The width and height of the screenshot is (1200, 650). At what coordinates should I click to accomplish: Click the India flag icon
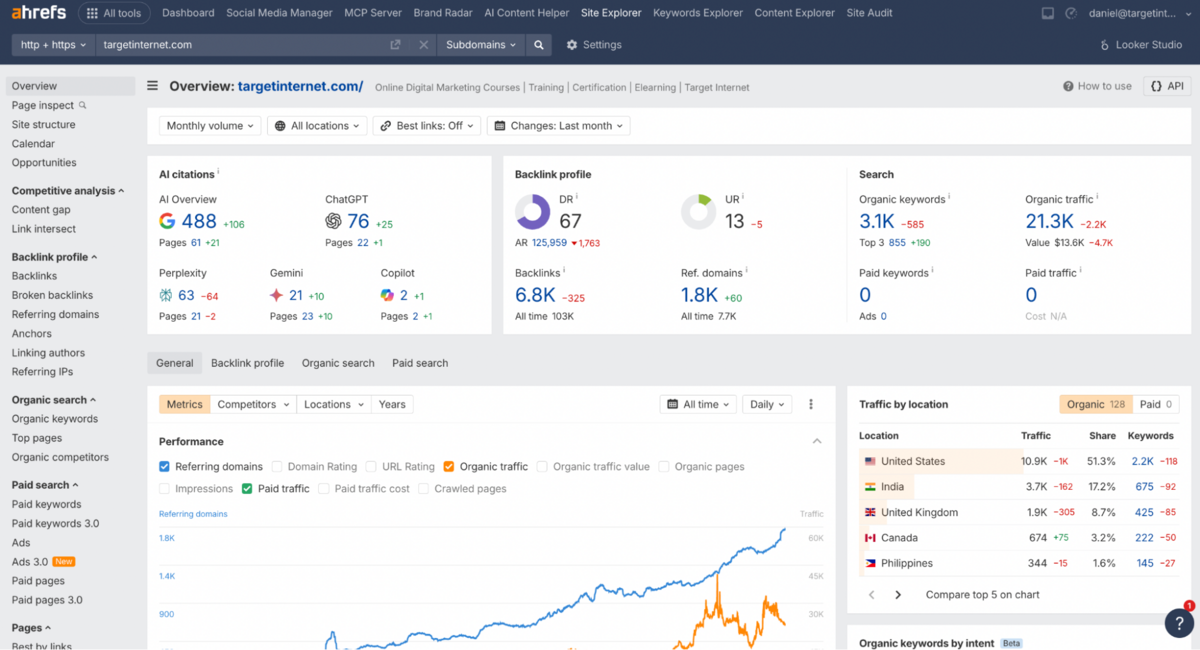click(x=870, y=487)
